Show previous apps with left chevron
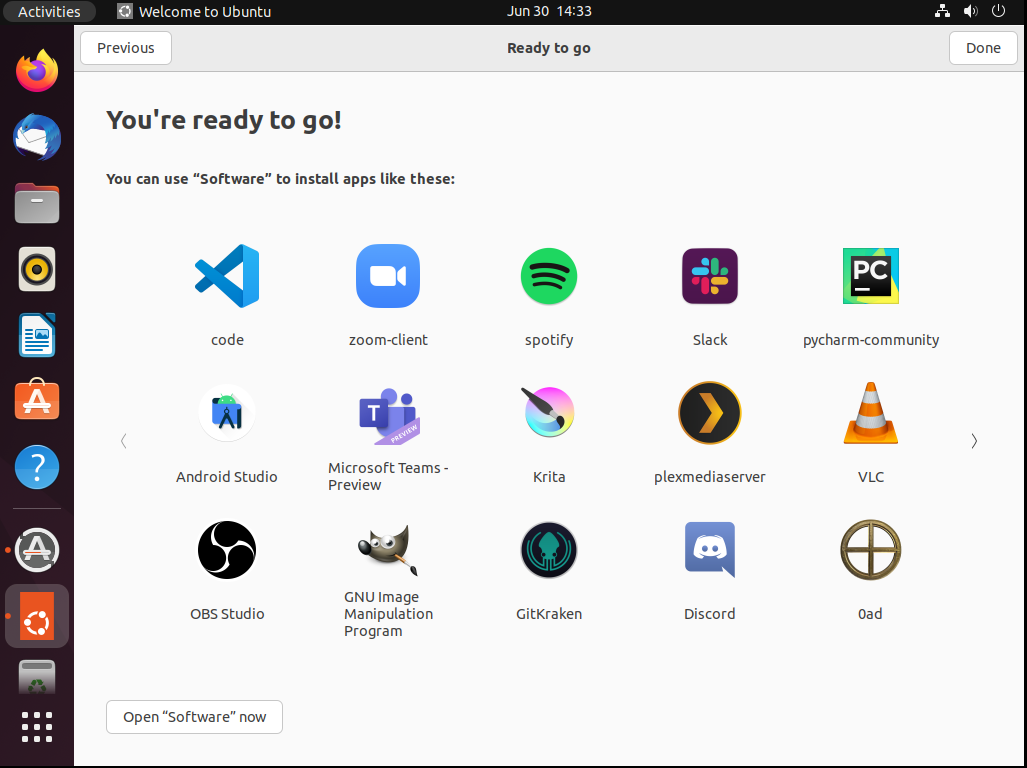1027x768 pixels. (123, 441)
